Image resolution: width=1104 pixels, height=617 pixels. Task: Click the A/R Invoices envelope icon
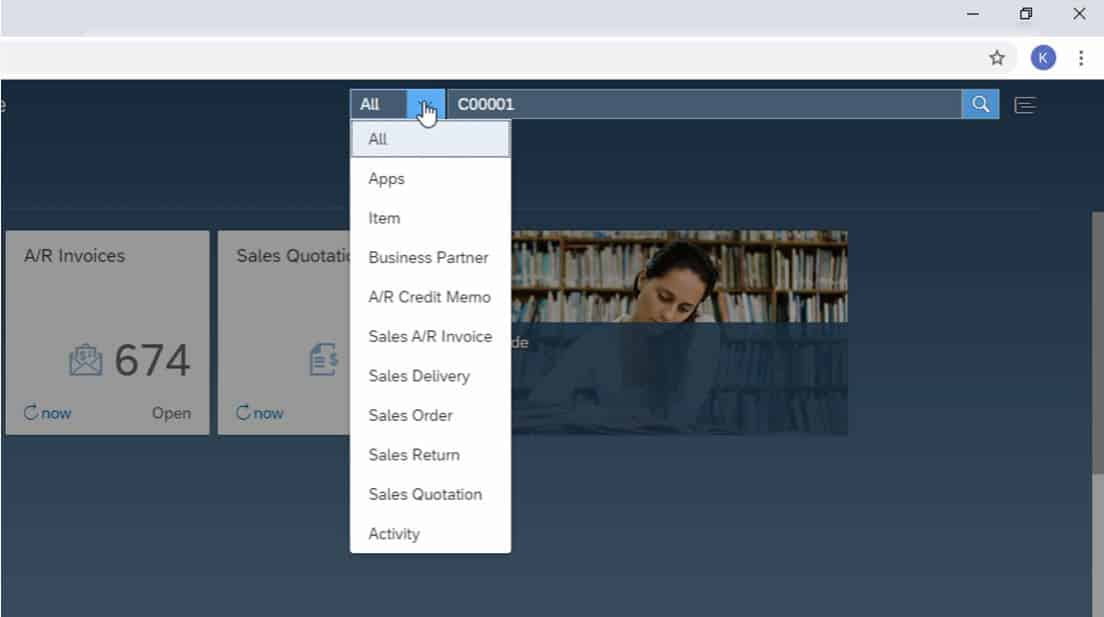tap(86, 361)
